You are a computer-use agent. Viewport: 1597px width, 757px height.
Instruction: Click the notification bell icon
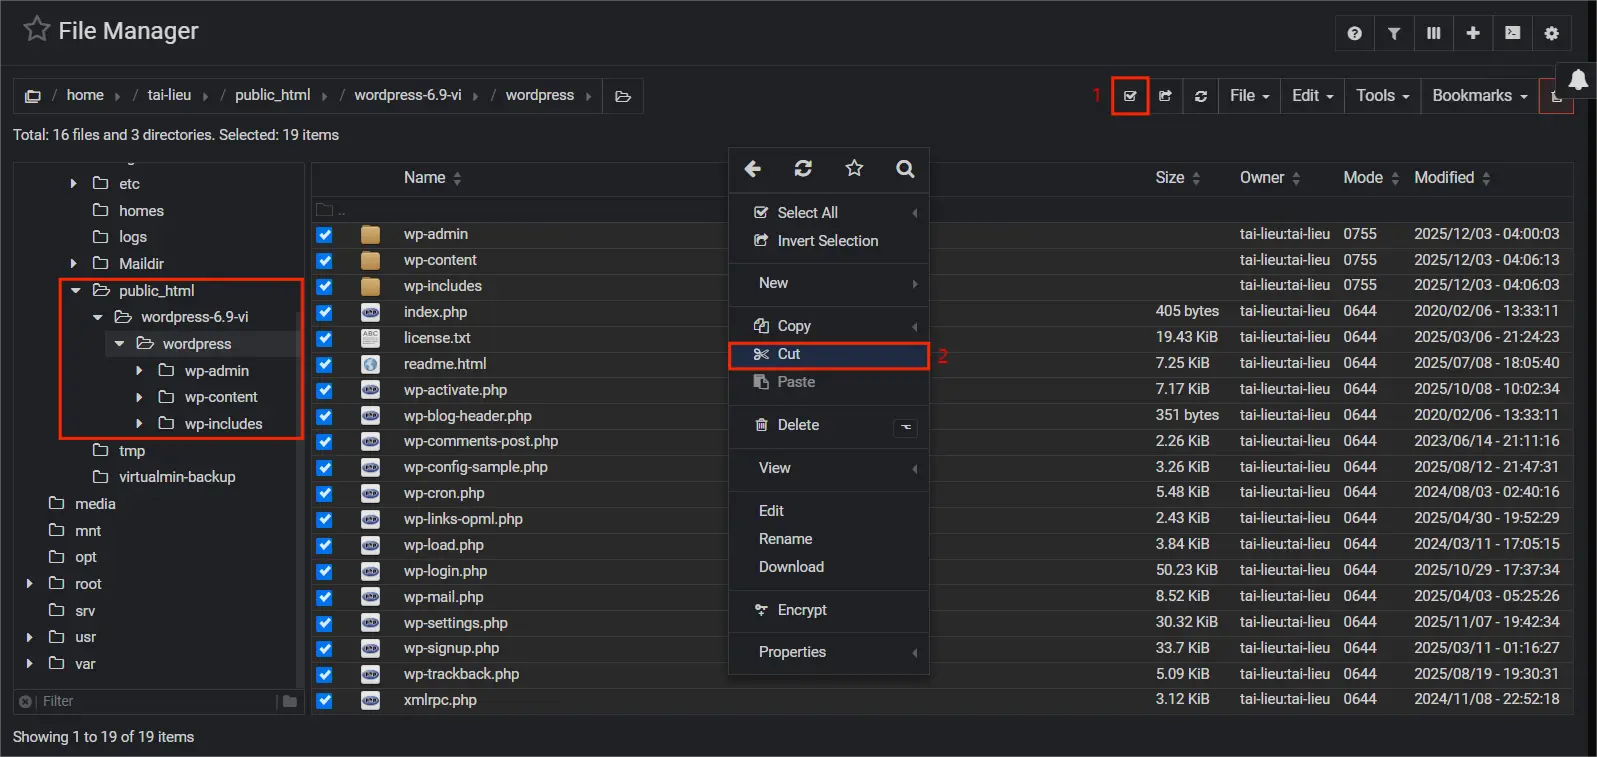(x=1578, y=80)
